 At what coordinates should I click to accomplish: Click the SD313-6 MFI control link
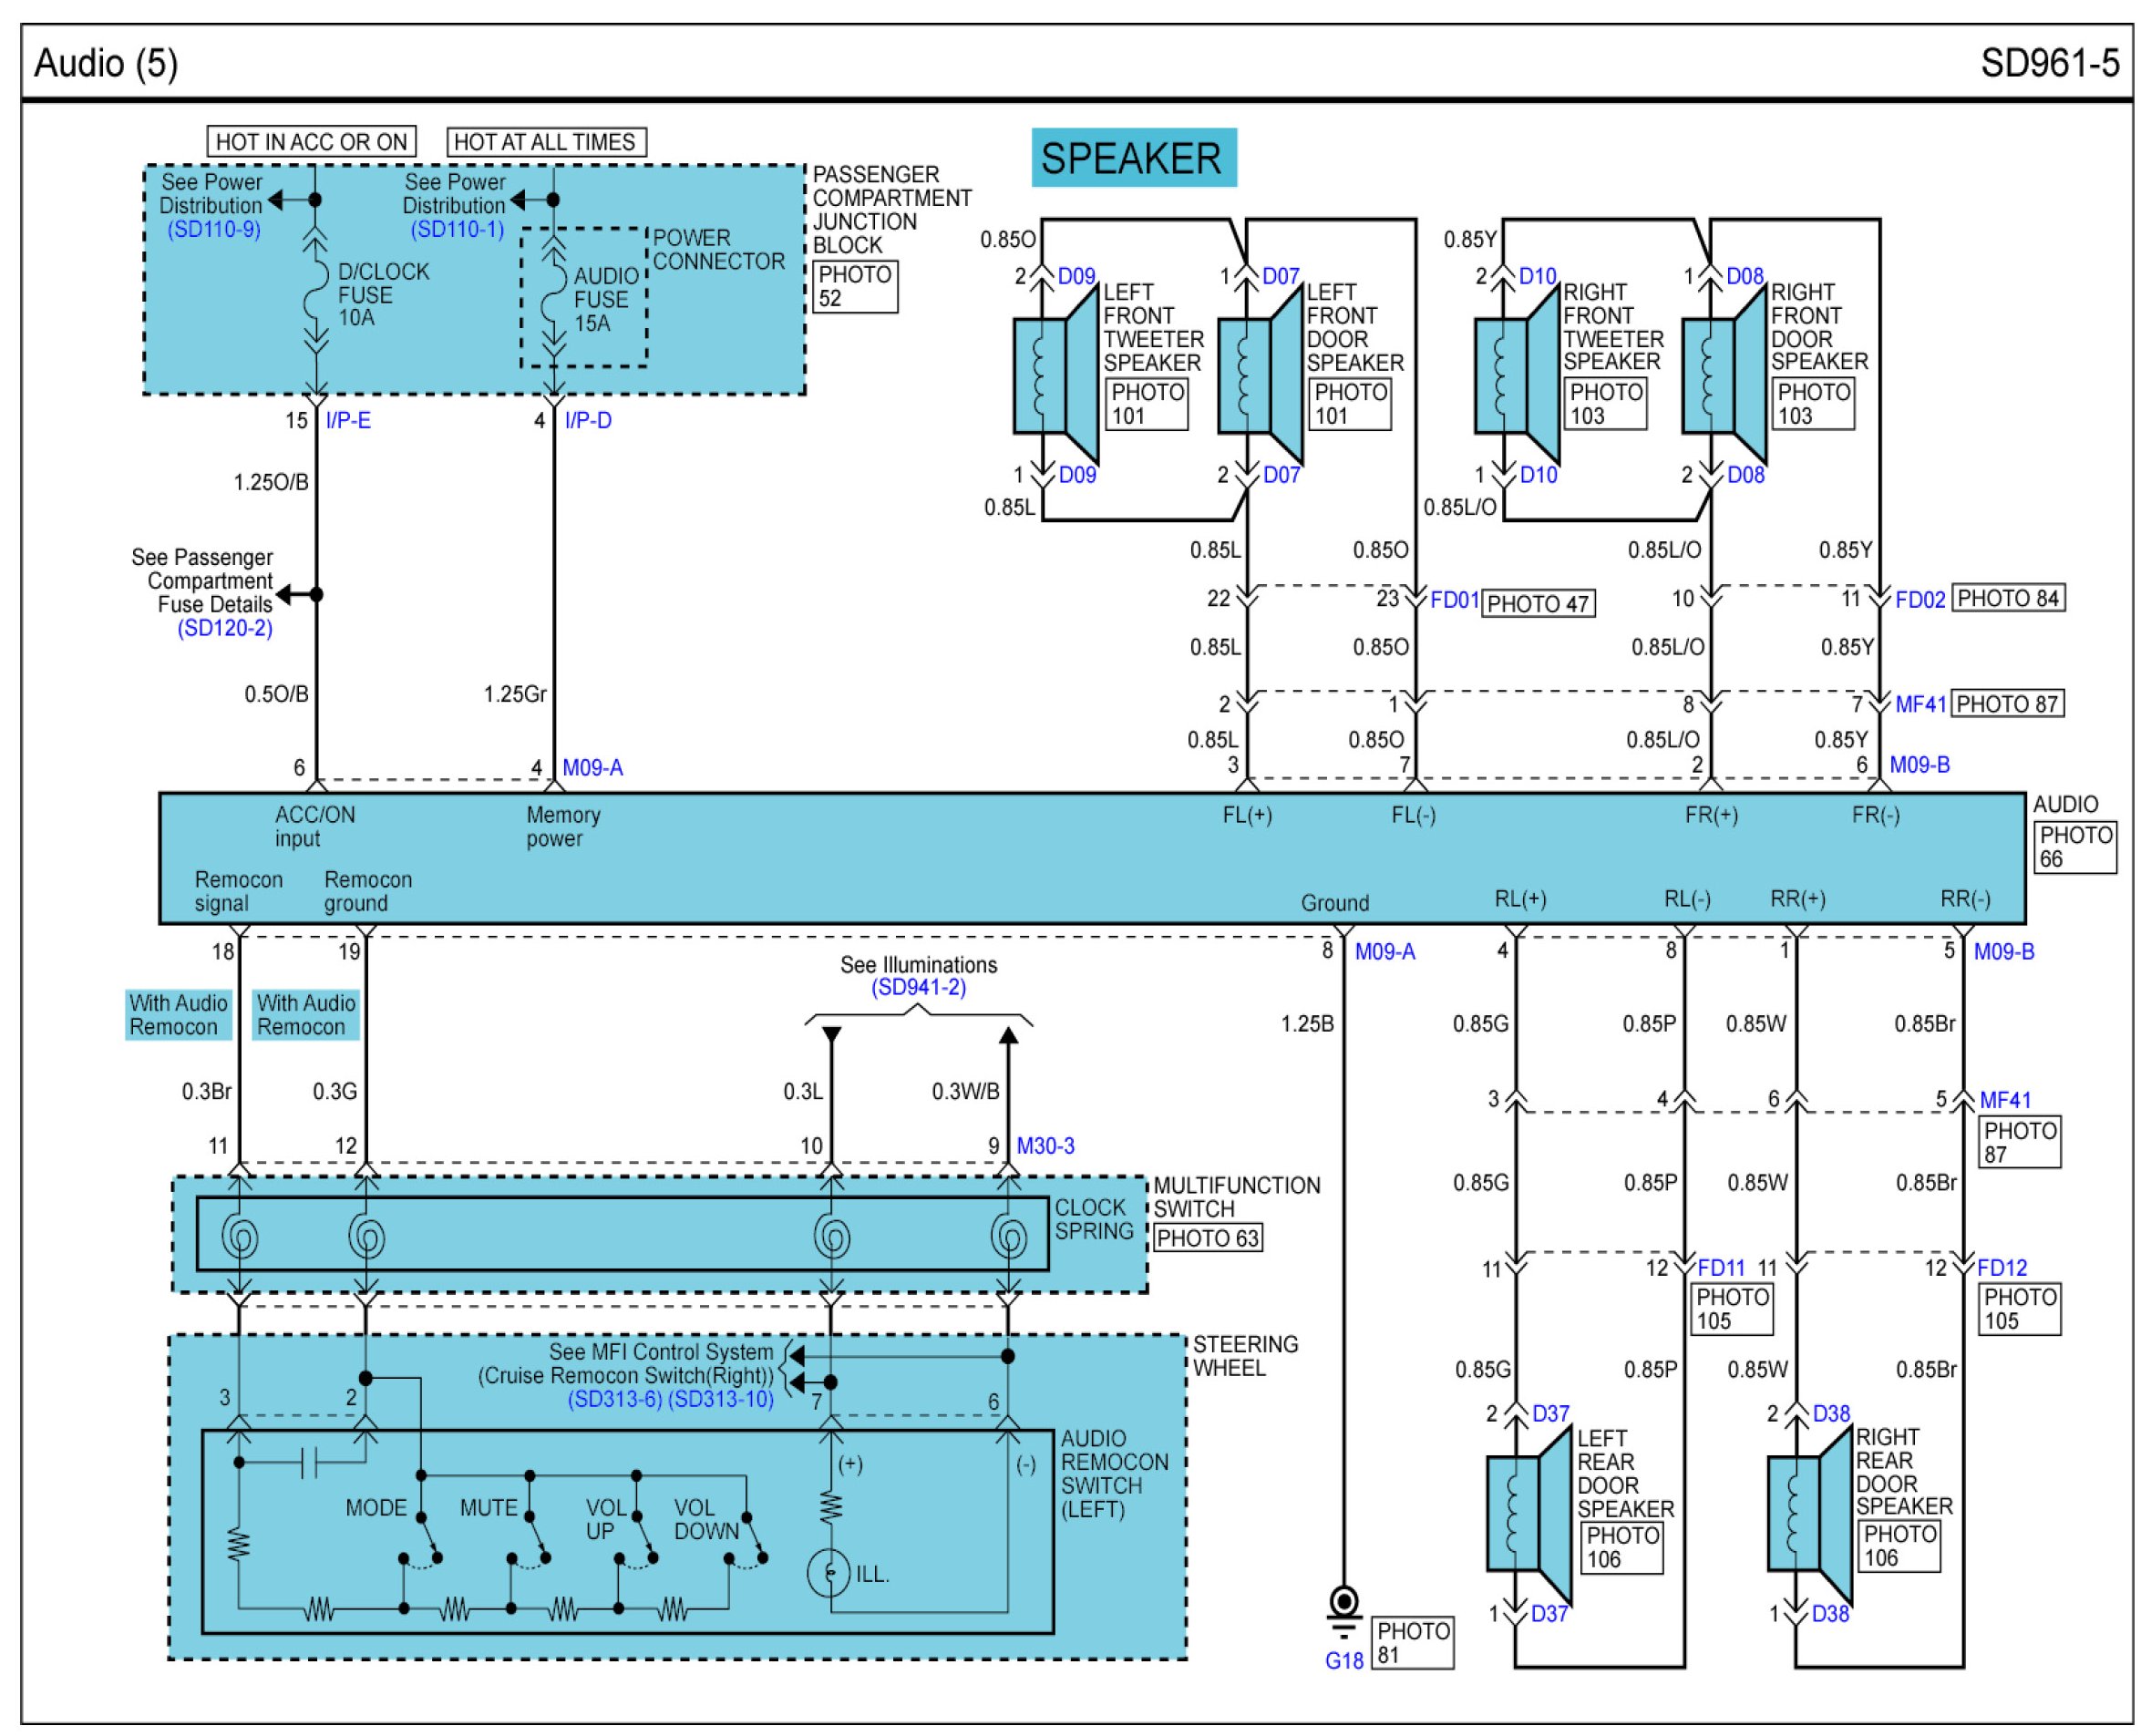[x=614, y=1399]
